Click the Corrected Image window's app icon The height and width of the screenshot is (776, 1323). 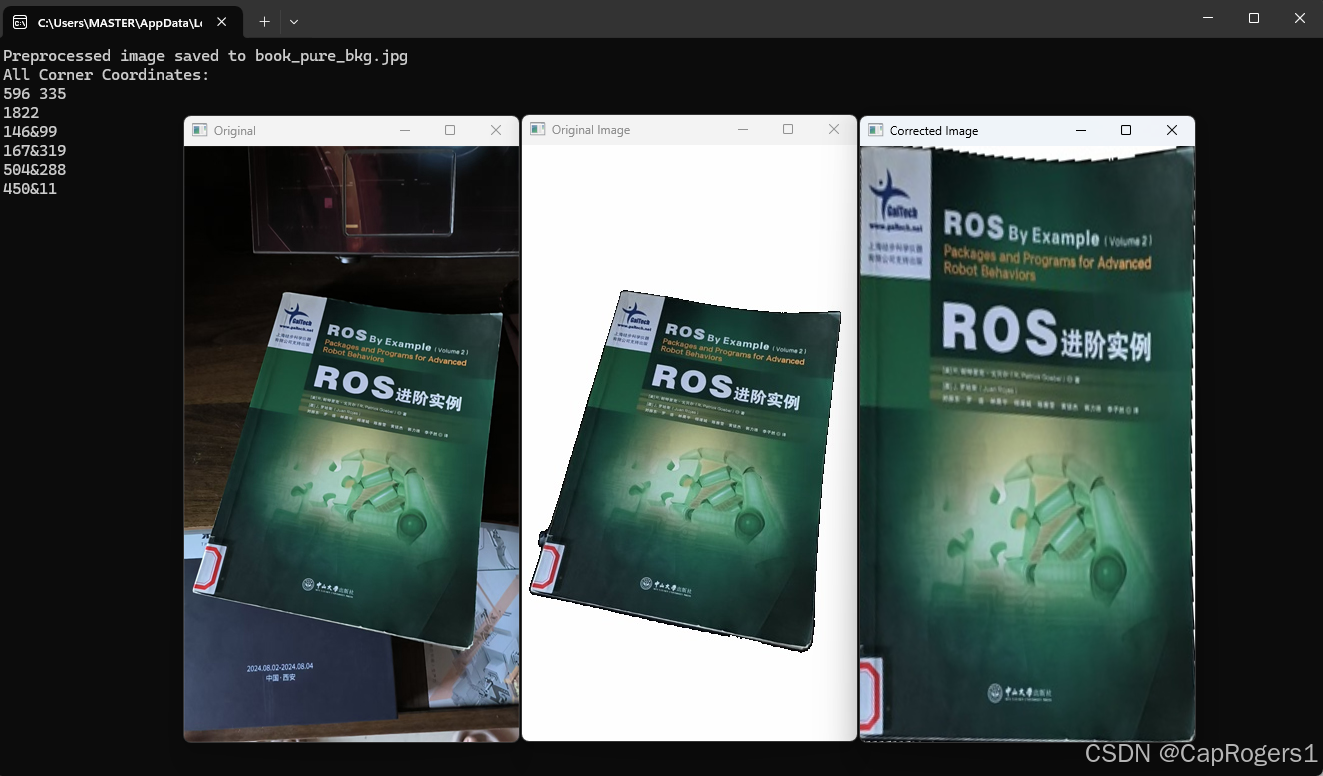pos(875,130)
